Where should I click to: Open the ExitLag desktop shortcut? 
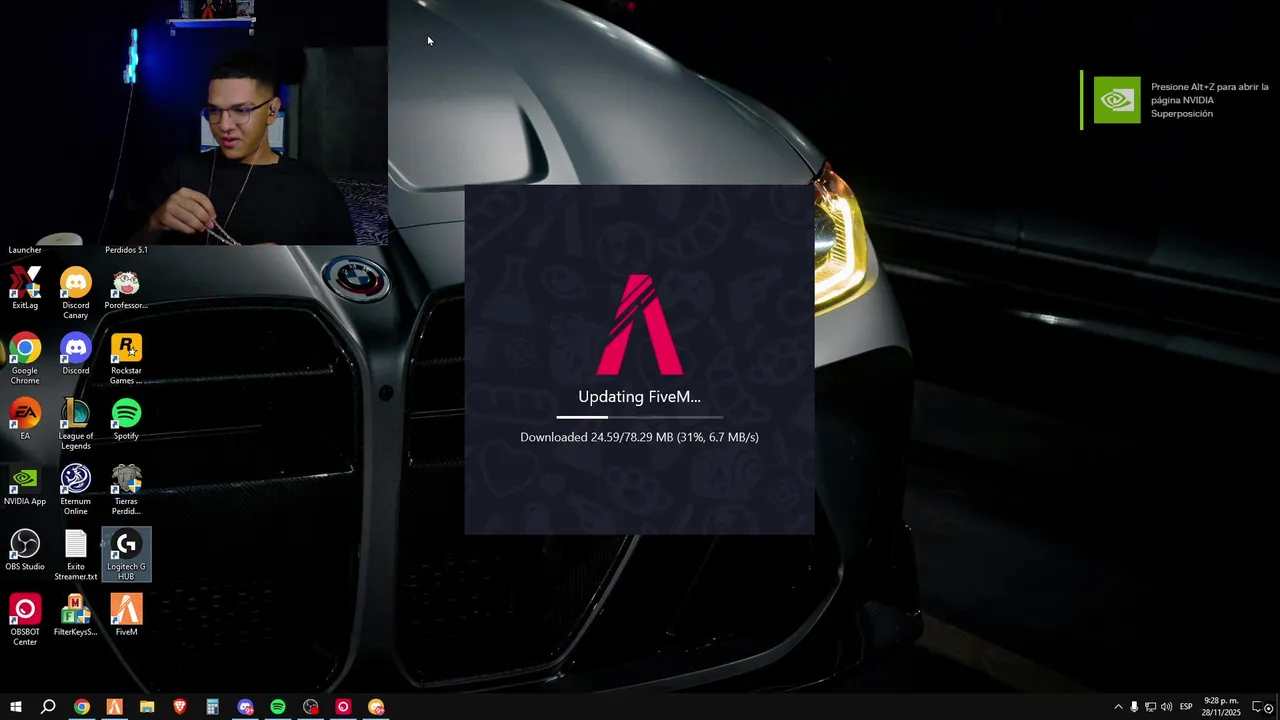pyautogui.click(x=25, y=287)
